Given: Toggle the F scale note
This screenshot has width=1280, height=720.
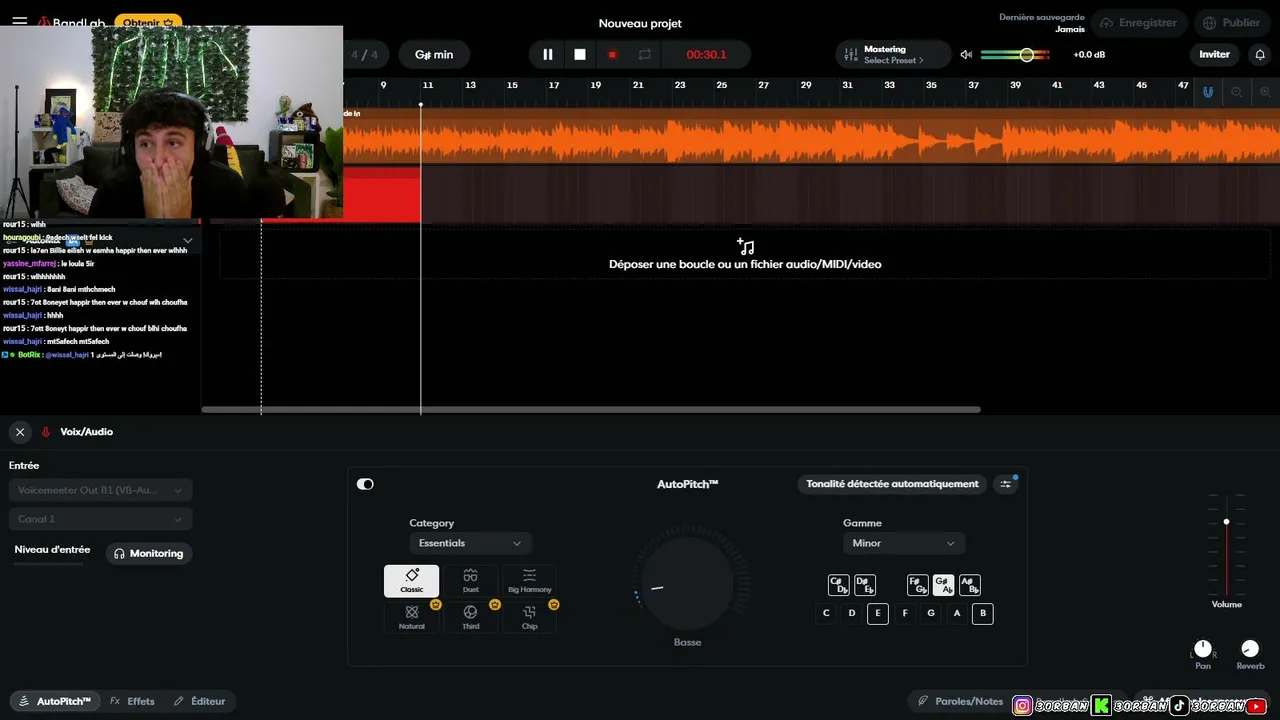Looking at the screenshot, I should click(905, 613).
